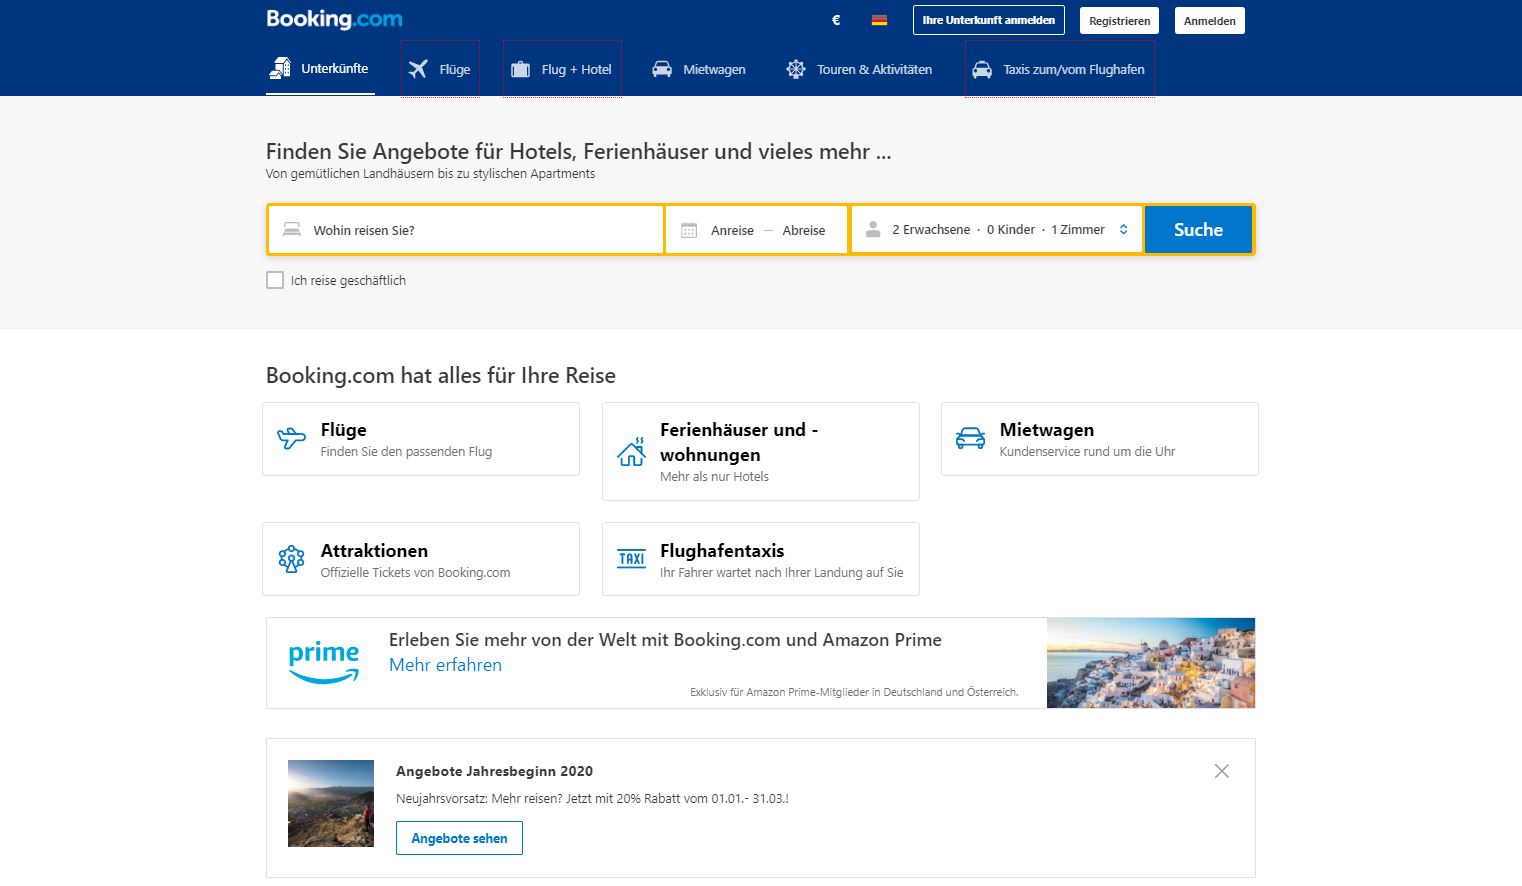Click 'Kundenservice rund um die Uhr' text
The height and width of the screenshot is (886, 1522).
point(1087,452)
